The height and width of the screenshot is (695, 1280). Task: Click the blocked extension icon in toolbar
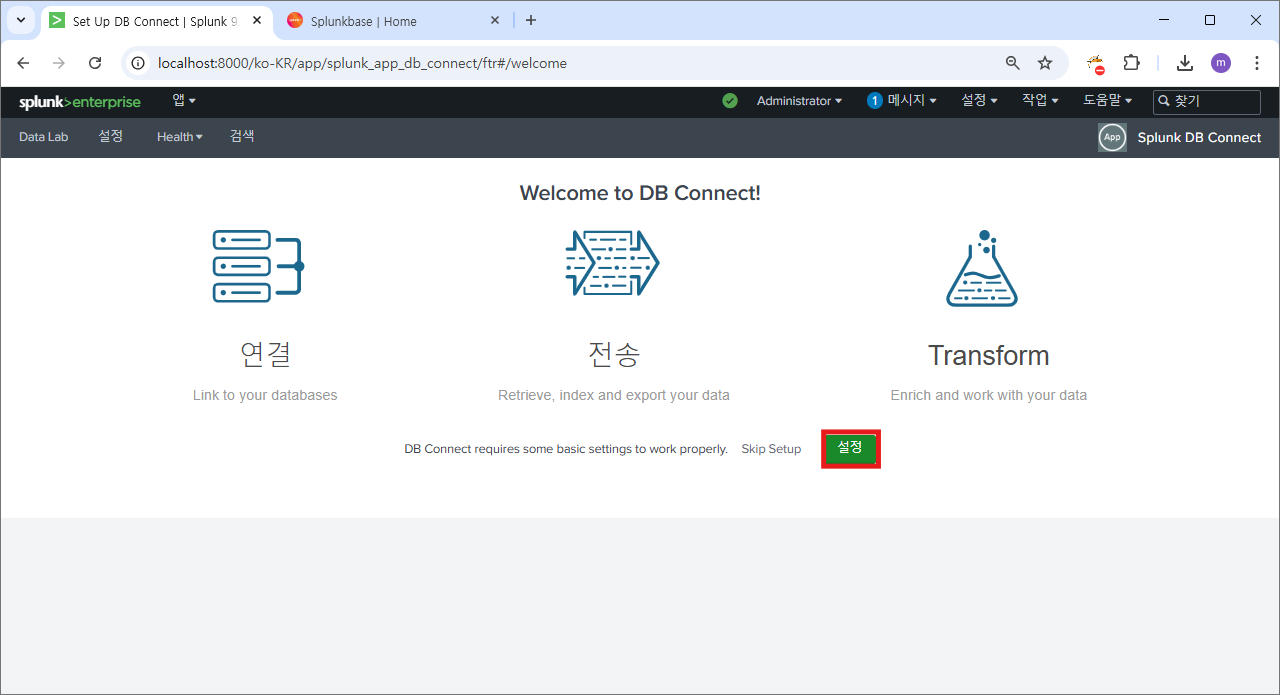1096,64
